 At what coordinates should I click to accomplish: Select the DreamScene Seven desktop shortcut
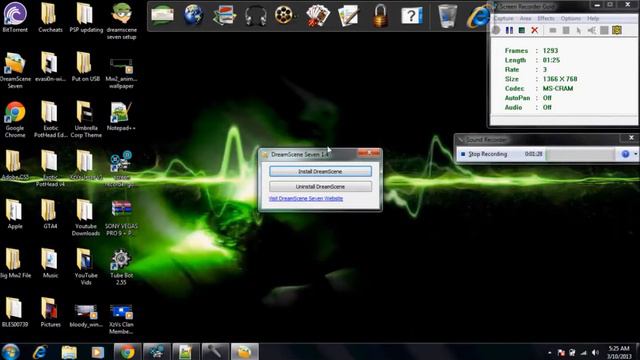[x=15, y=70]
